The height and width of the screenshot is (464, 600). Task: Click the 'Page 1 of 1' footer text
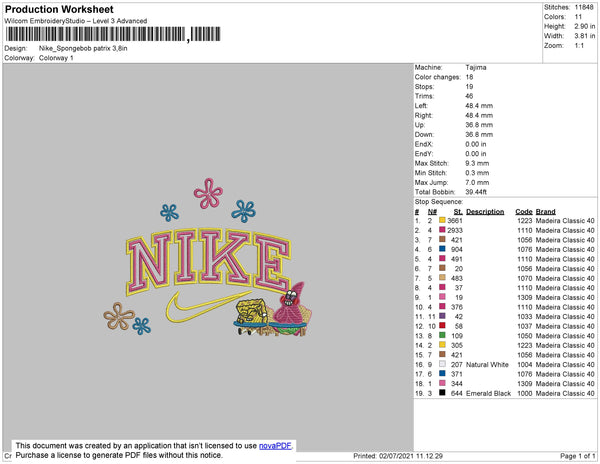[577, 456]
